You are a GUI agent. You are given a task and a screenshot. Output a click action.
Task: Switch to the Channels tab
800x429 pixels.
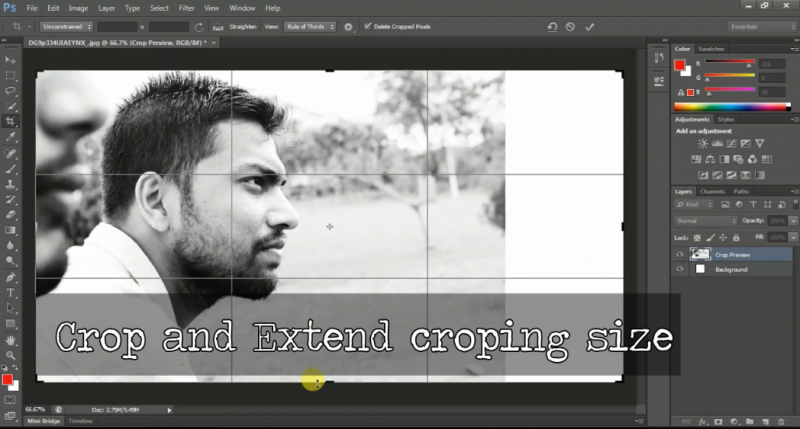click(712, 191)
